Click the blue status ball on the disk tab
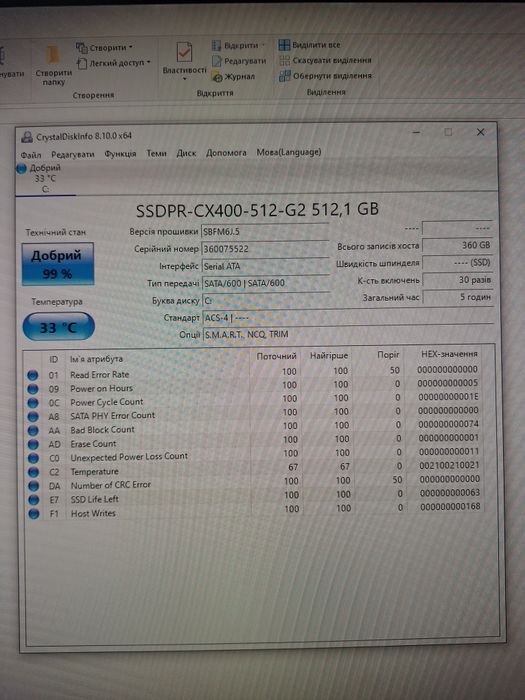Screen dimensions: 525x700 (x=21, y=169)
